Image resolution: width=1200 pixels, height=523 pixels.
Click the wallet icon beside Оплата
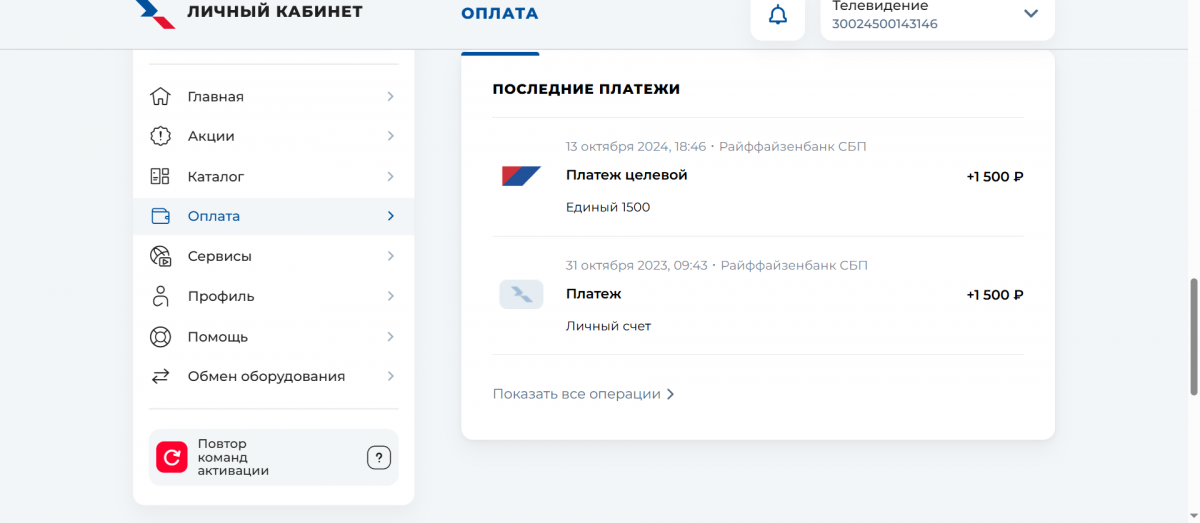coord(160,216)
